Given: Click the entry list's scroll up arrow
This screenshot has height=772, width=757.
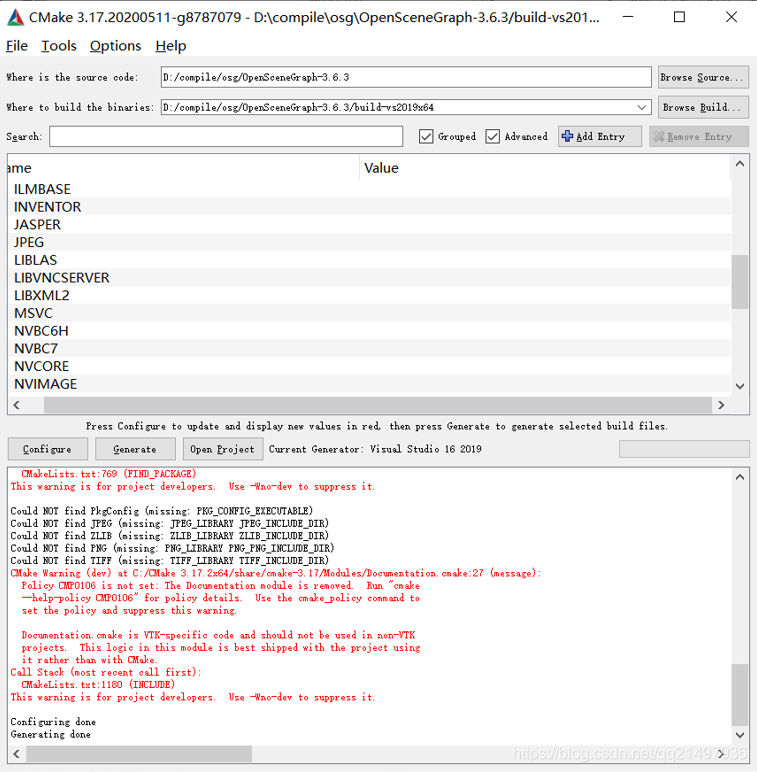Looking at the screenshot, I should pyautogui.click(x=739, y=164).
